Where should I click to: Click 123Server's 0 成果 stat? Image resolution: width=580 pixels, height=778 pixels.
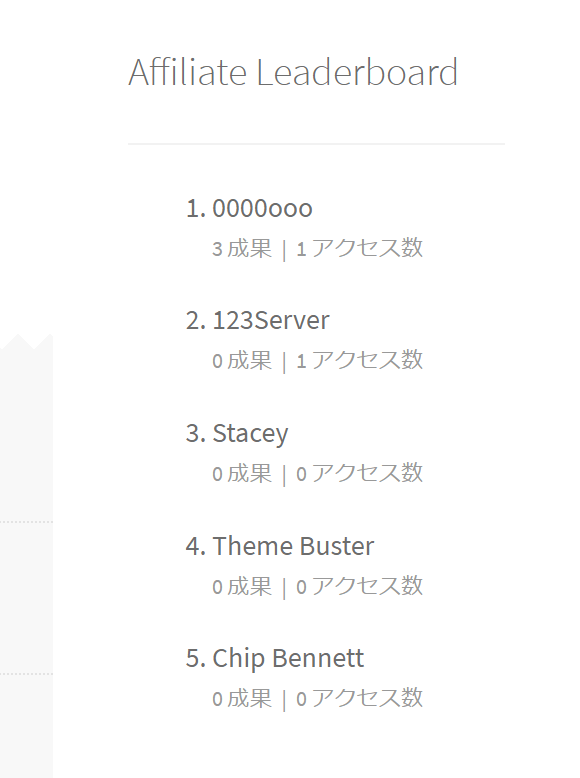[x=242, y=360]
